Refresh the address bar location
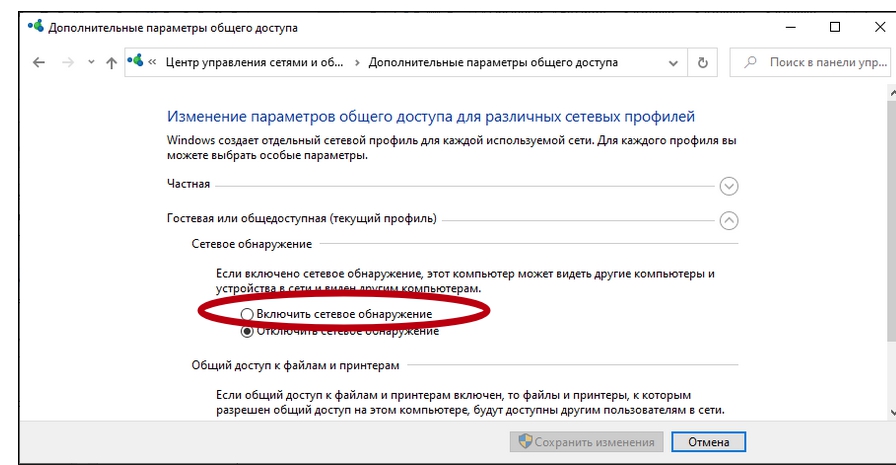Viewport: 896px width, 465px height. (703, 62)
